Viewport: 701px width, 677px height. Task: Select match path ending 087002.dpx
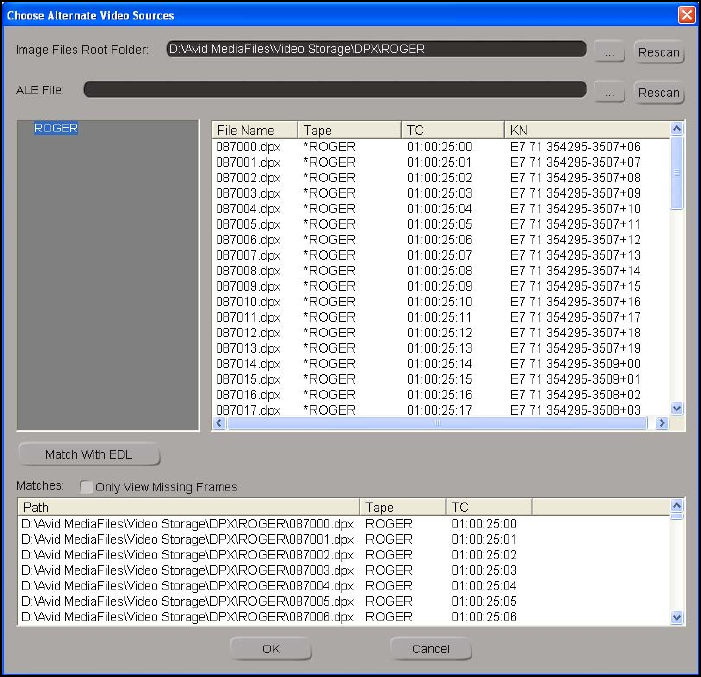point(188,554)
